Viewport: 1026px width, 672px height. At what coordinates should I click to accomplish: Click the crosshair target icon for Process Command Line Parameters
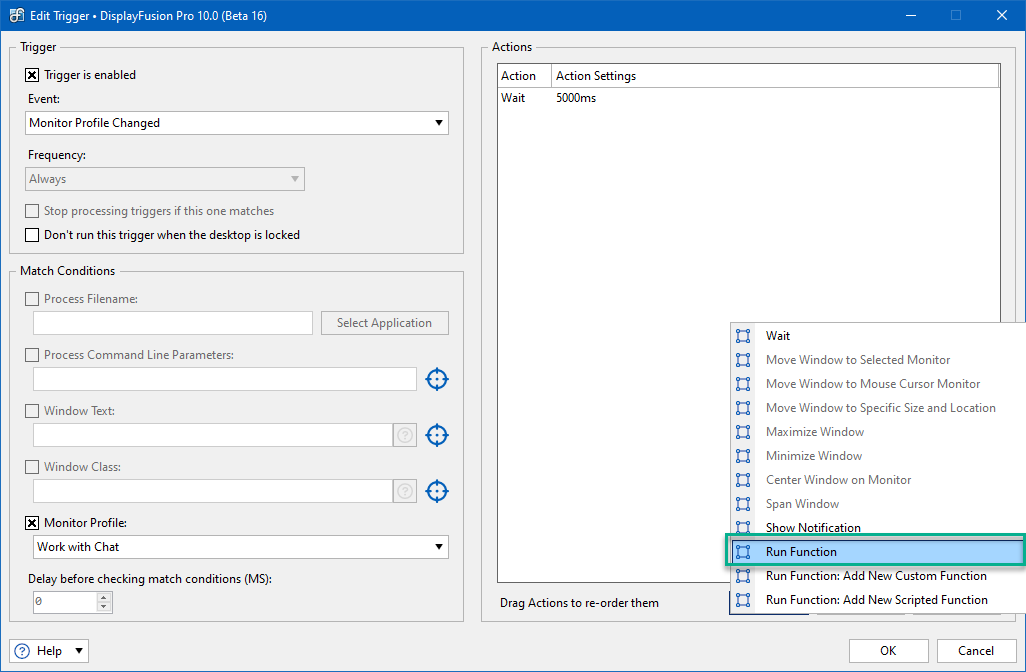436,379
